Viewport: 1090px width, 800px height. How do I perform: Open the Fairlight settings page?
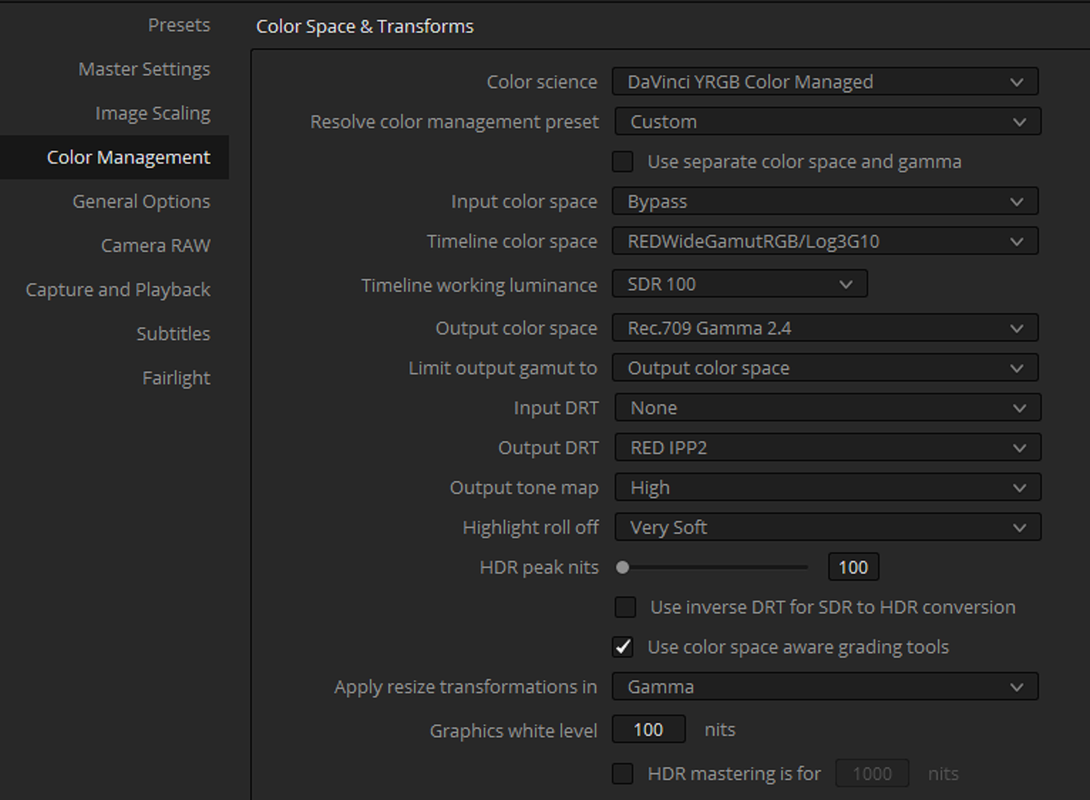point(176,378)
